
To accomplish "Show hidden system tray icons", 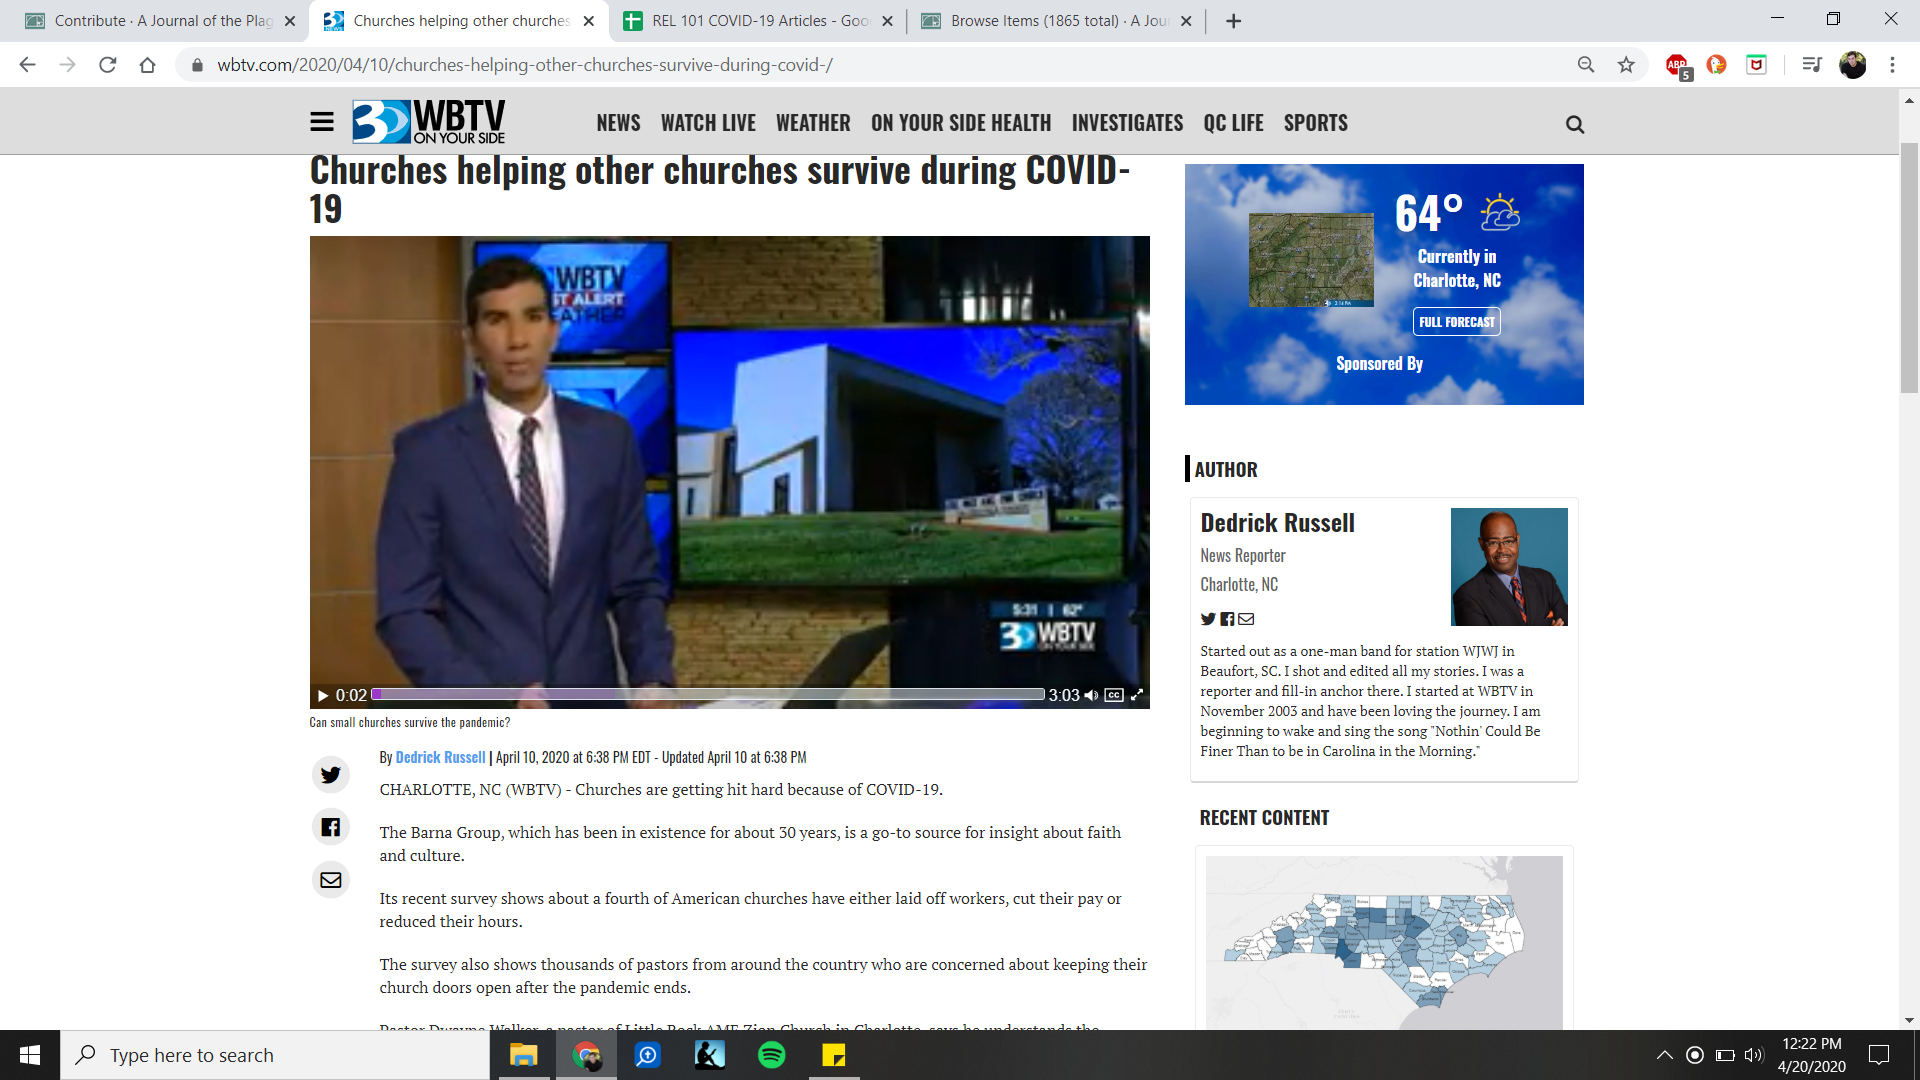I will pos(1664,1055).
